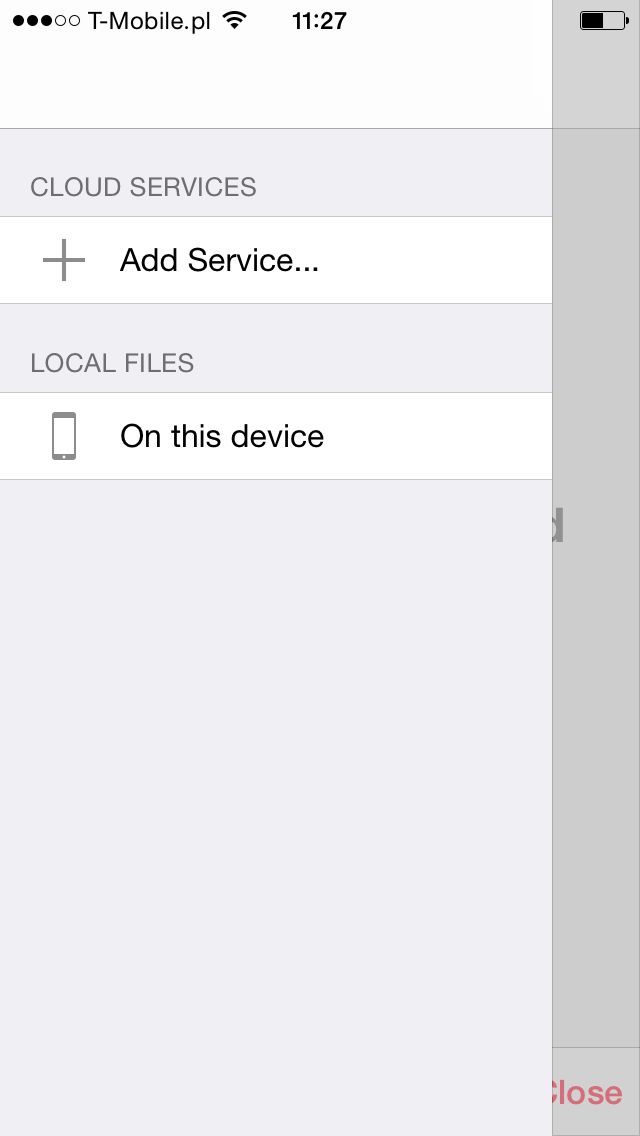This screenshot has width=640, height=1136.
Task: Tap the plus icon next to Add Service
Action: (64, 259)
